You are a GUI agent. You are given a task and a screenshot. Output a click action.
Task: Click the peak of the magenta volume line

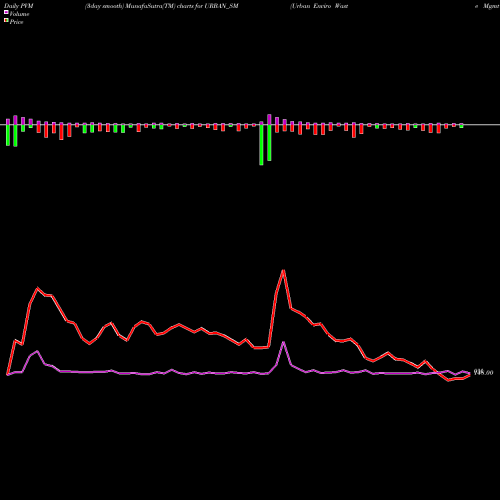click(x=284, y=342)
